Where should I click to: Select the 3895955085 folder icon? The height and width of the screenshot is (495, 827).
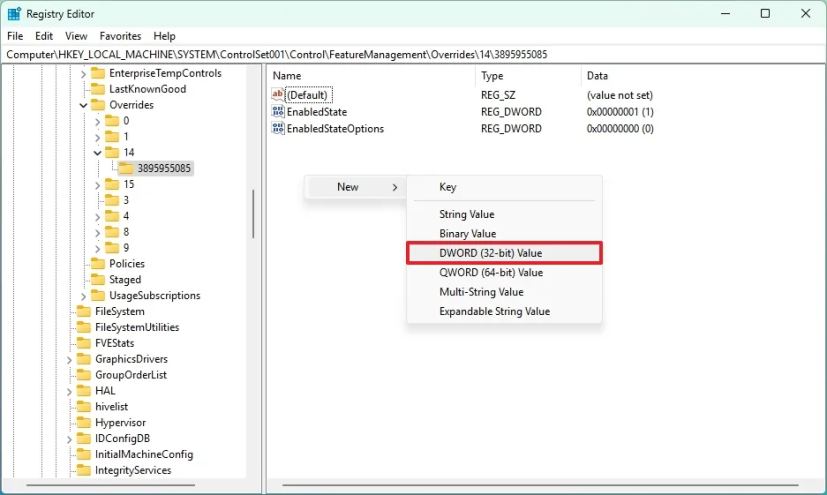[x=126, y=168]
